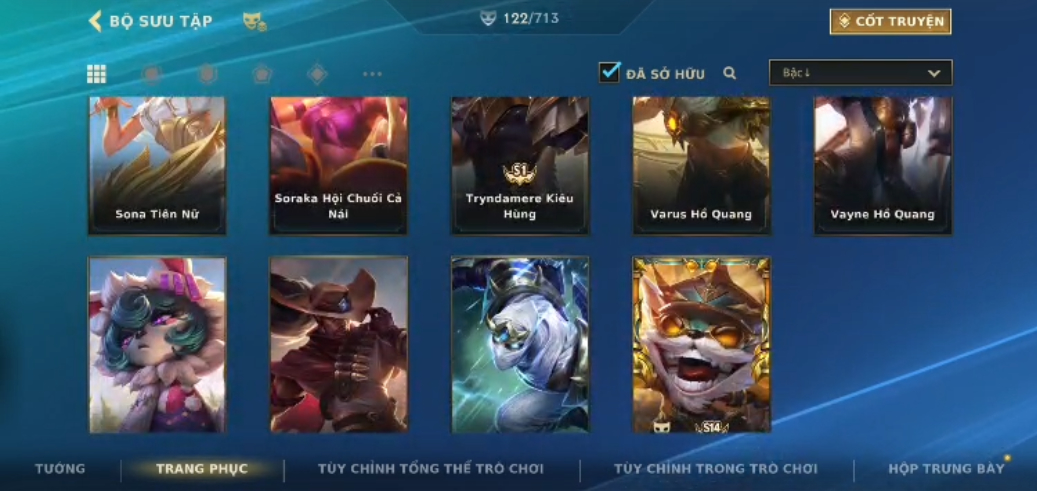
Task: Select the diamond rarity filter icon
Action: [317, 74]
